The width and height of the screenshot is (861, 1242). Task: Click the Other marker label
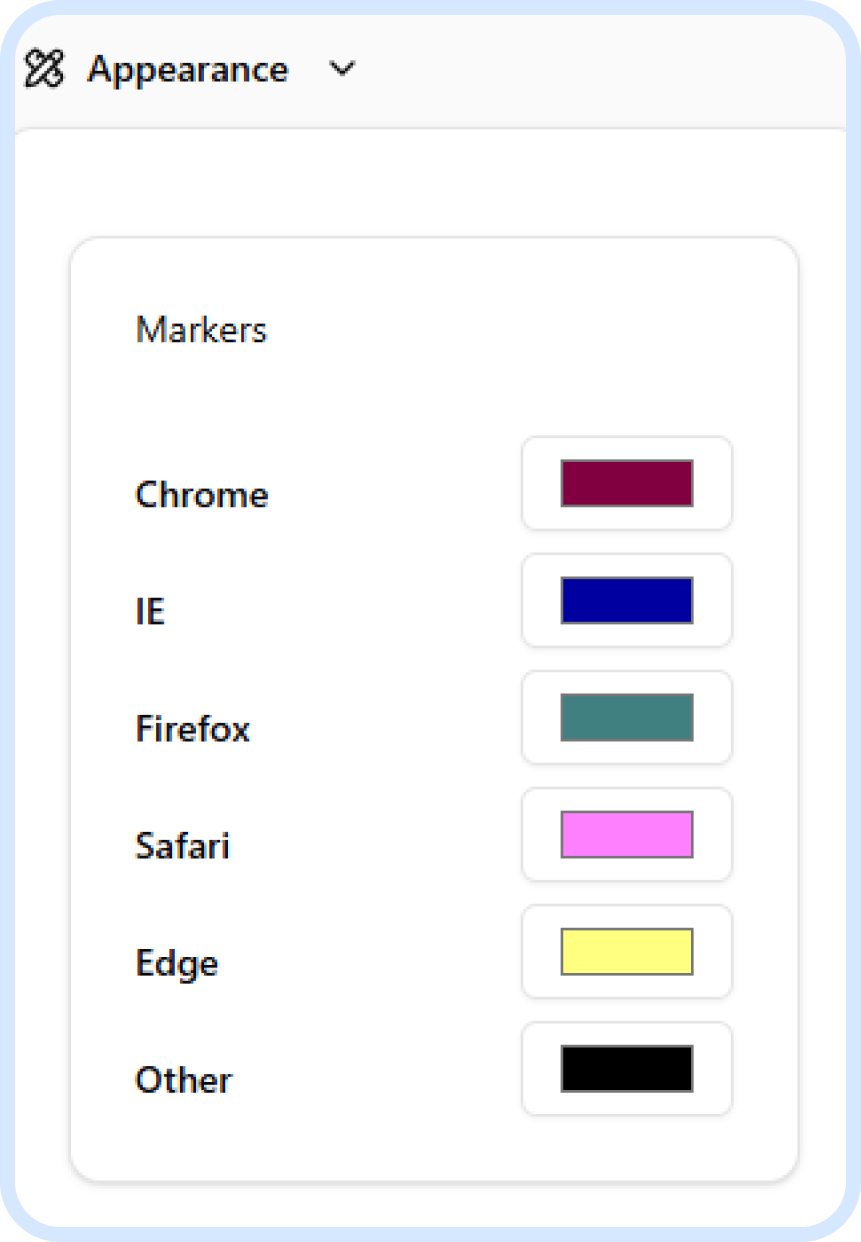click(x=184, y=1080)
